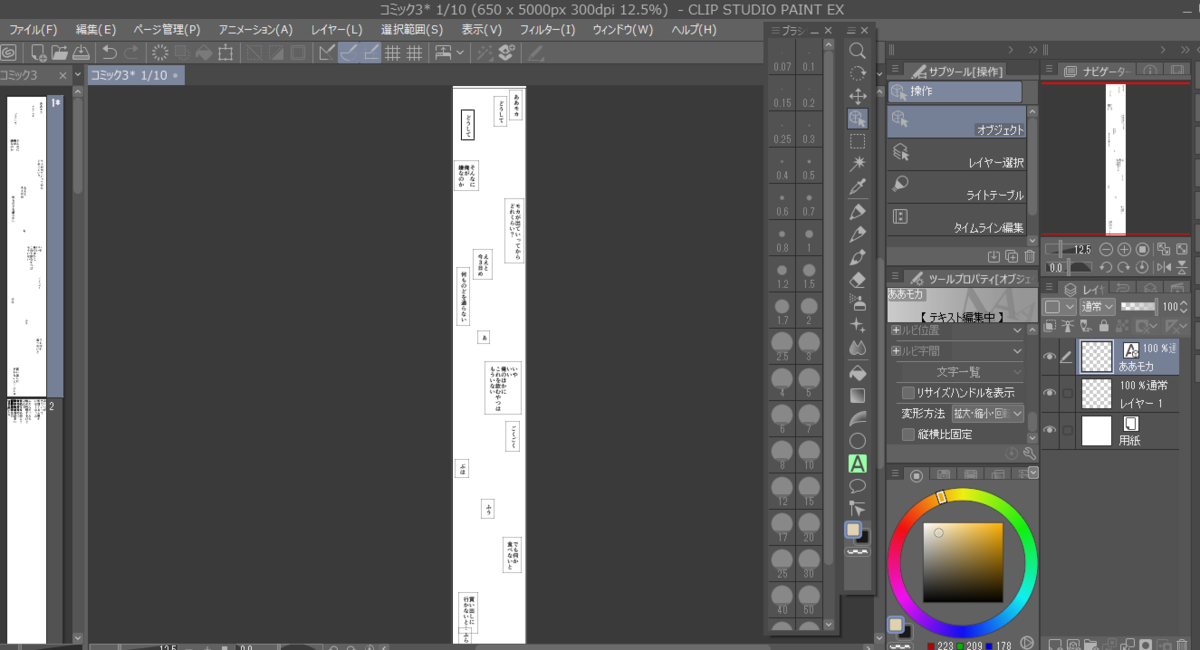This screenshot has width=1200, height=650.
Task: Click main drawing color swatch in tool palette
Action: [x=853, y=530]
